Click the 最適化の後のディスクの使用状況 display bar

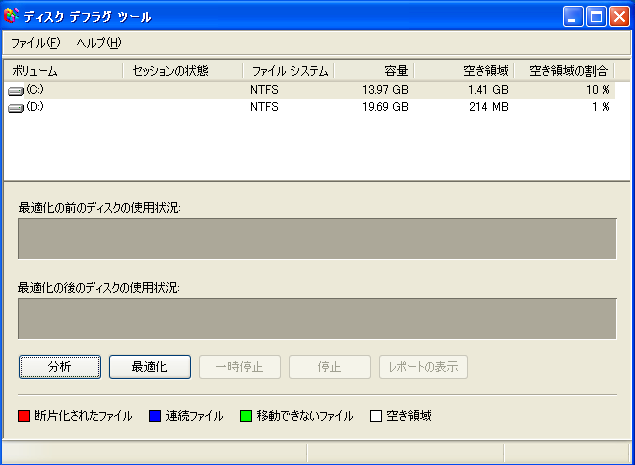point(317,319)
